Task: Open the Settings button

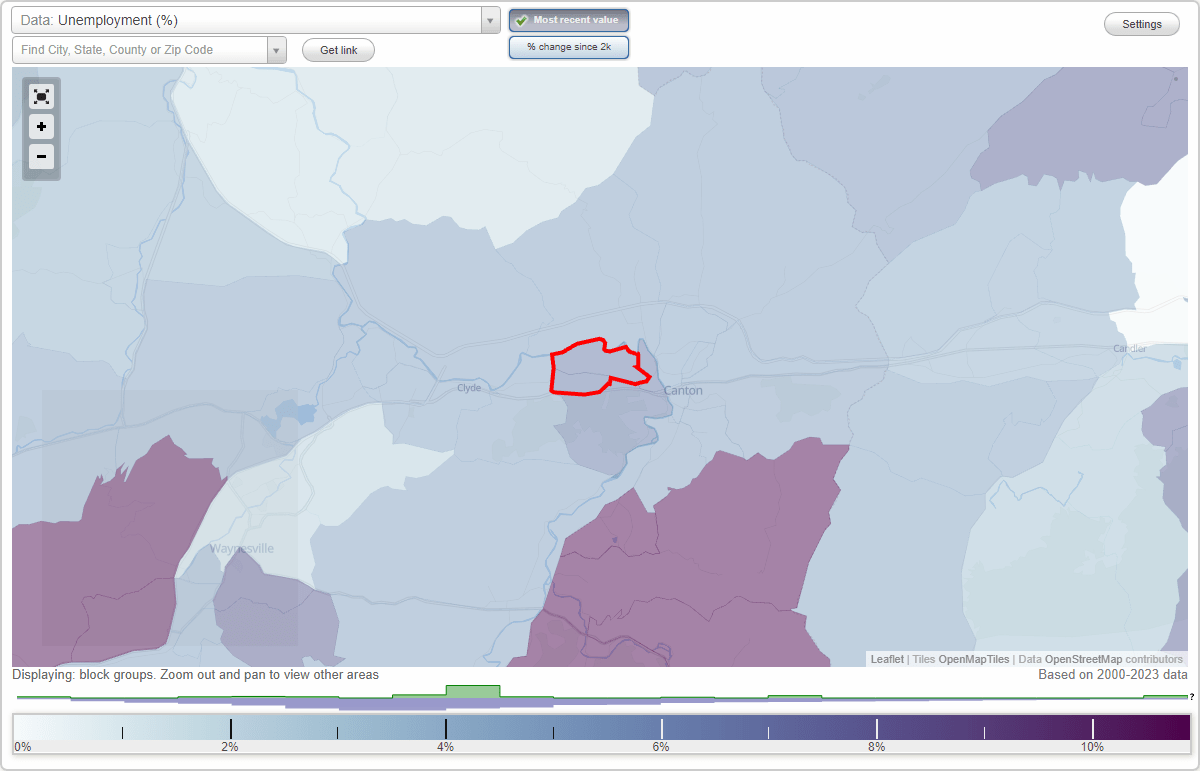Action: (1141, 23)
